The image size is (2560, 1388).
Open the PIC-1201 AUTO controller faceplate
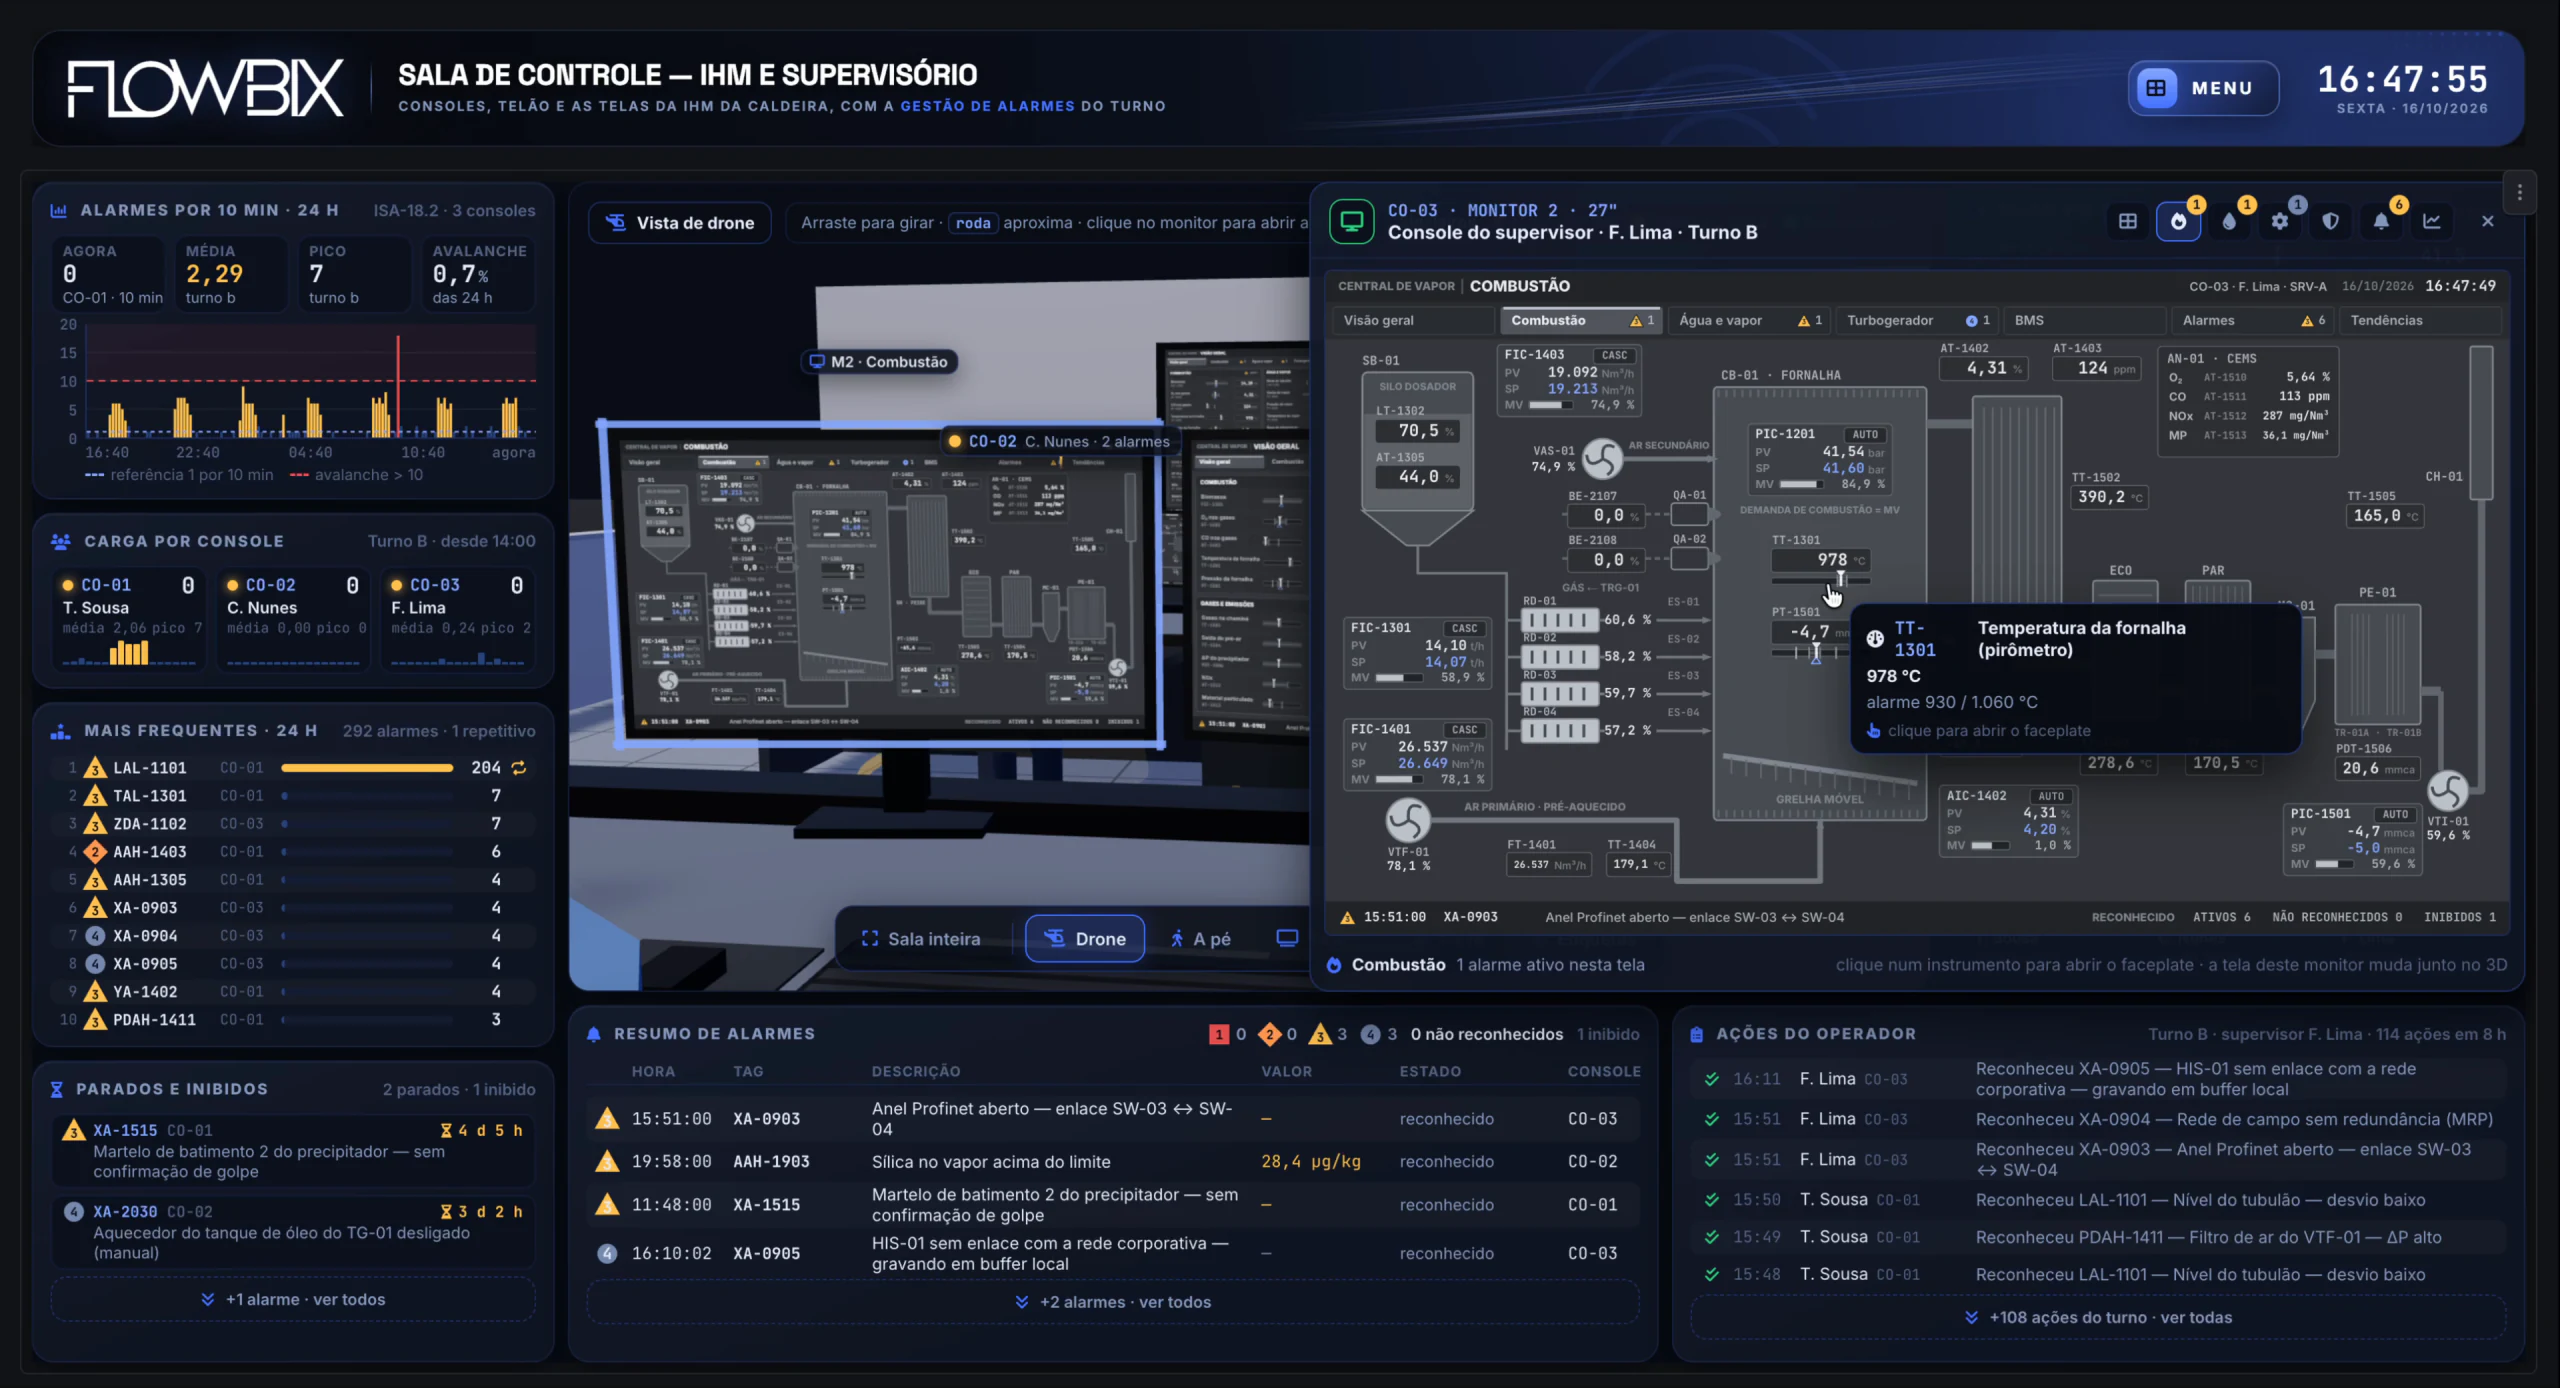[x=1819, y=459]
